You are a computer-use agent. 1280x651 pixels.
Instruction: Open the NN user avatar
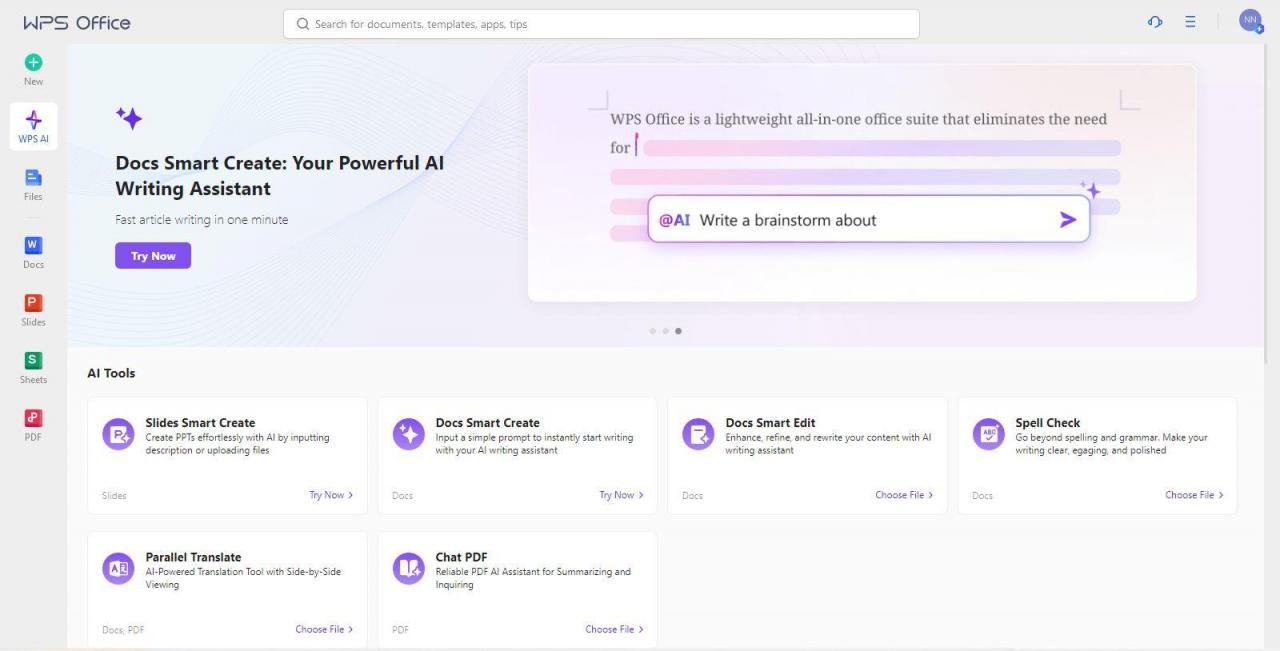coord(1251,21)
